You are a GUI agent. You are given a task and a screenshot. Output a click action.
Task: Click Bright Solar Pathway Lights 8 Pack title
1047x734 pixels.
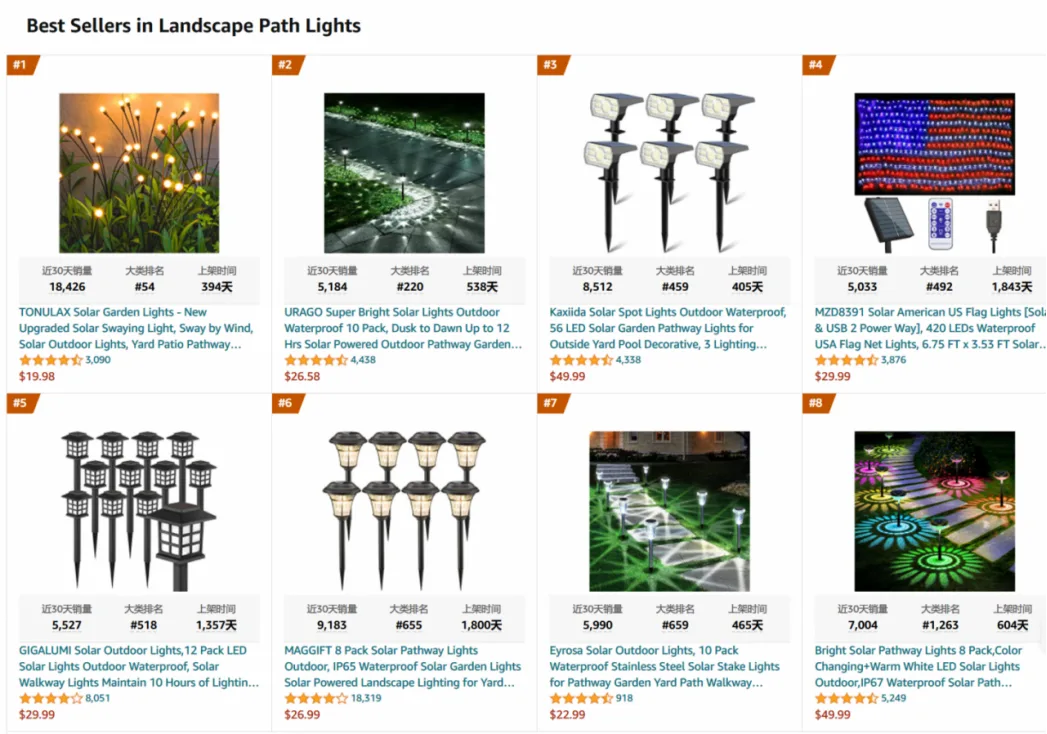pos(918,666)
